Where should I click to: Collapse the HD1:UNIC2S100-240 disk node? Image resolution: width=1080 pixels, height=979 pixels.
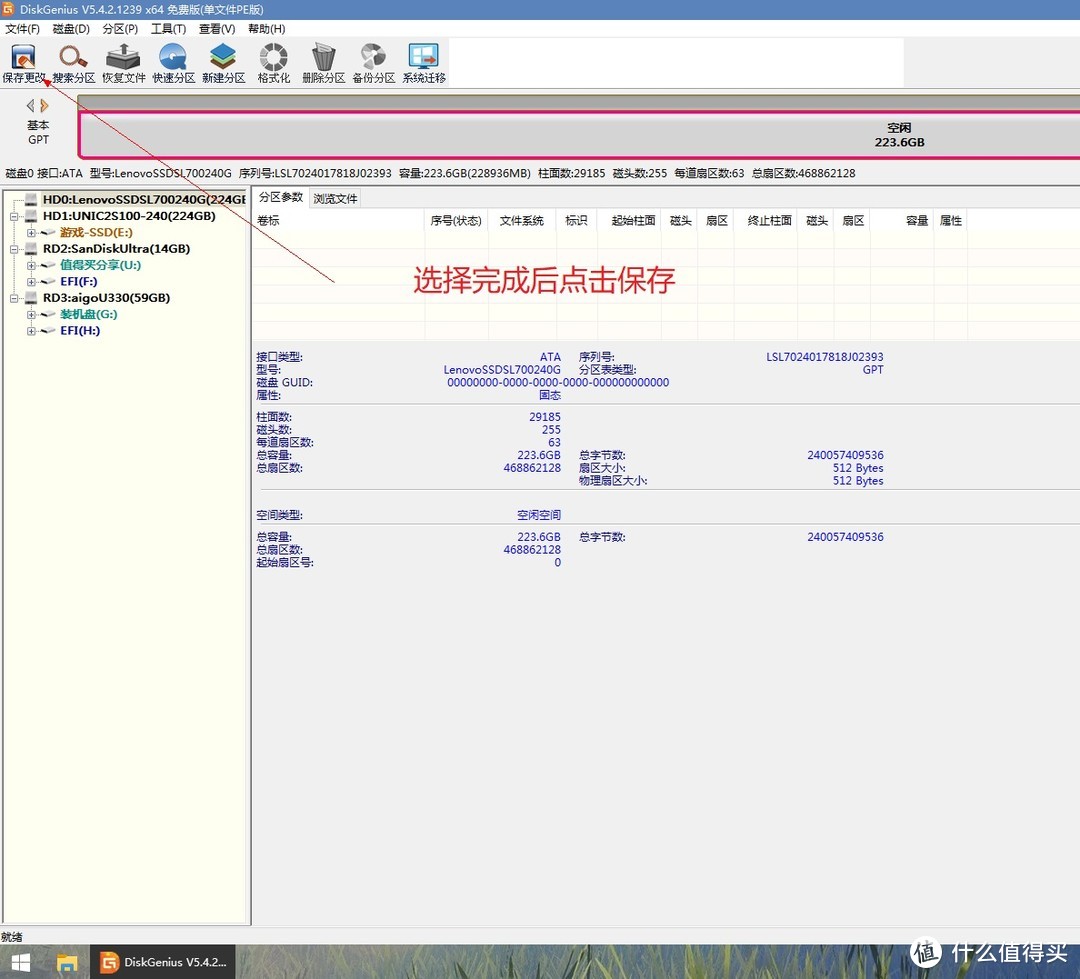(x=15, y=216)
